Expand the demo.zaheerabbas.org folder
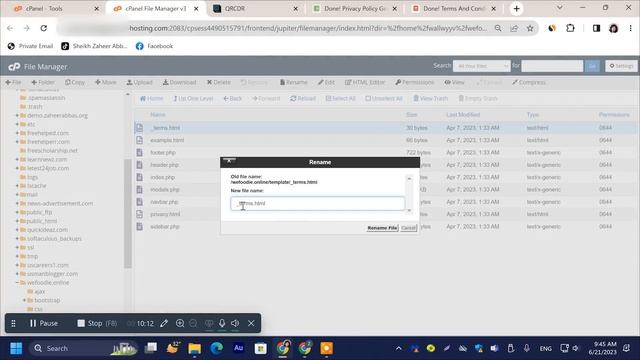Screen dimensions: 640x360 pos(17,116)
